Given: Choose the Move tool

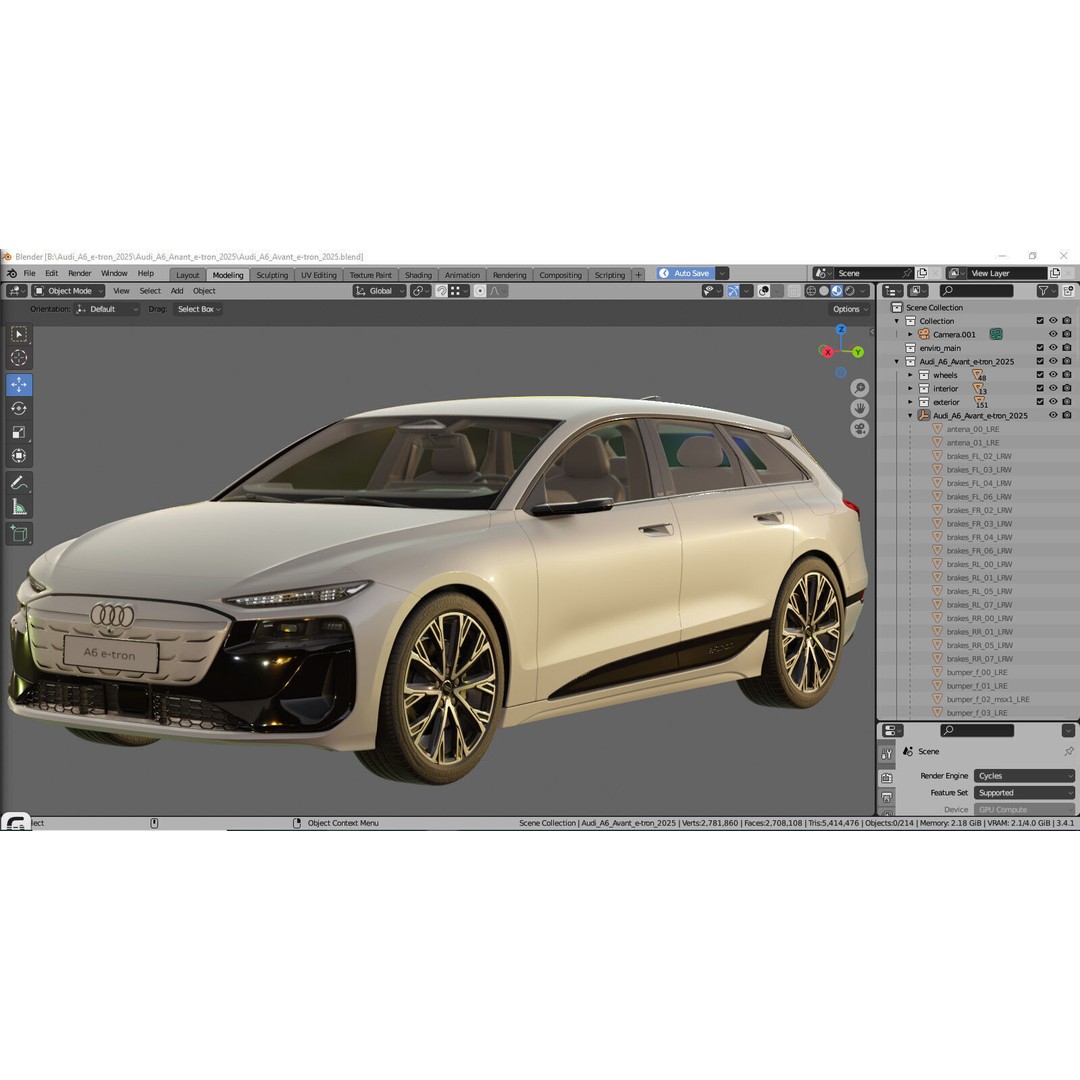Looking at the screenshot, I should pyautogui.click(x=19, y=384).
